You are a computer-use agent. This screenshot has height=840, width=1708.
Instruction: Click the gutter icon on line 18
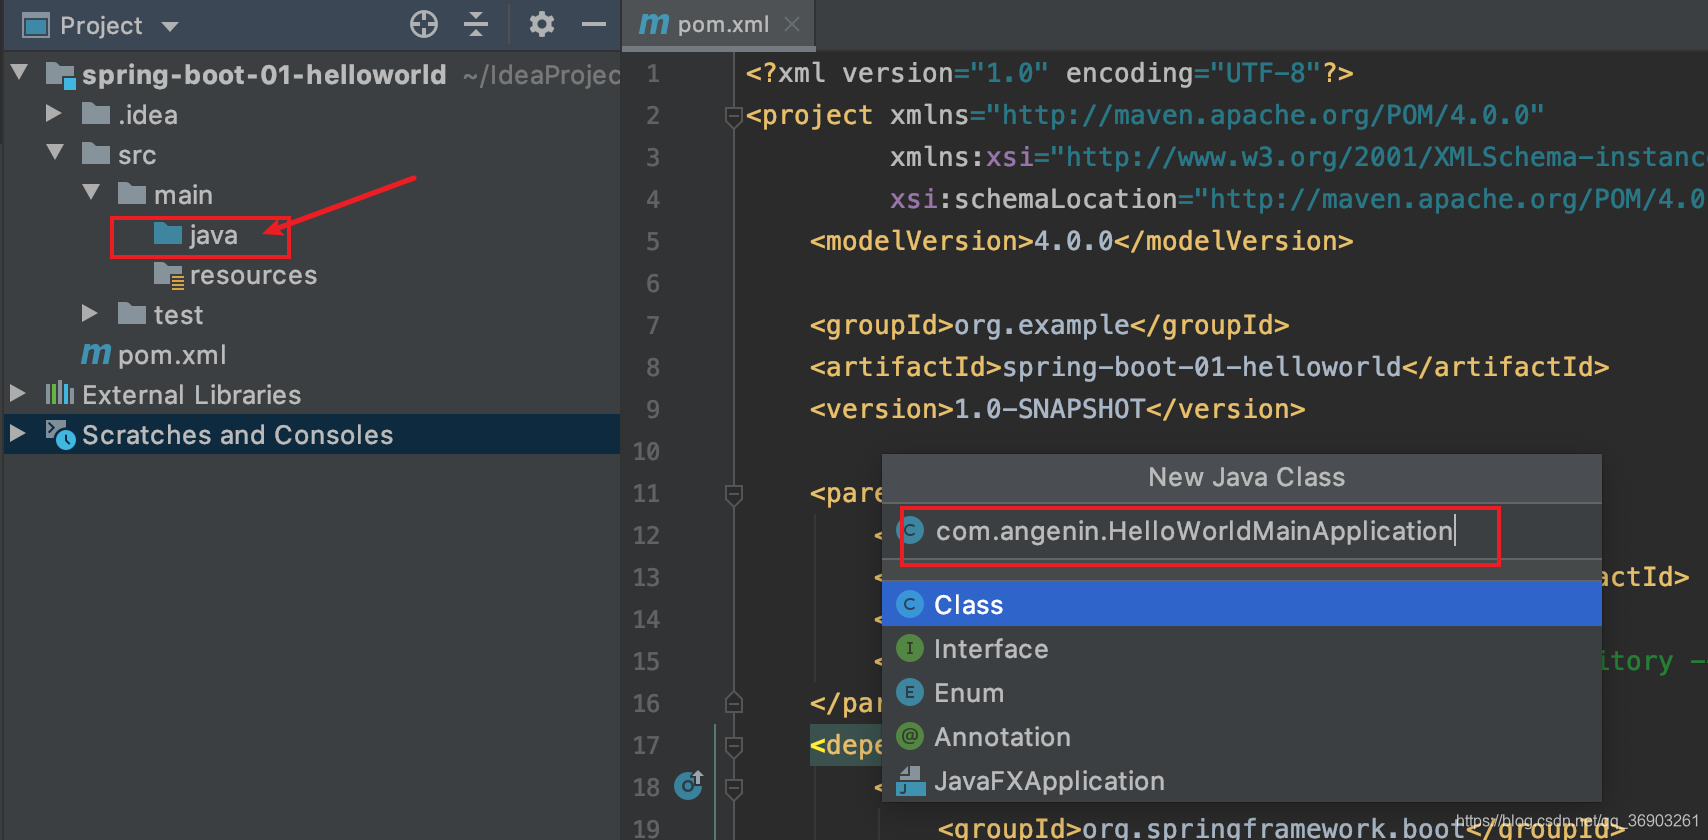click(x=689, y=786)
